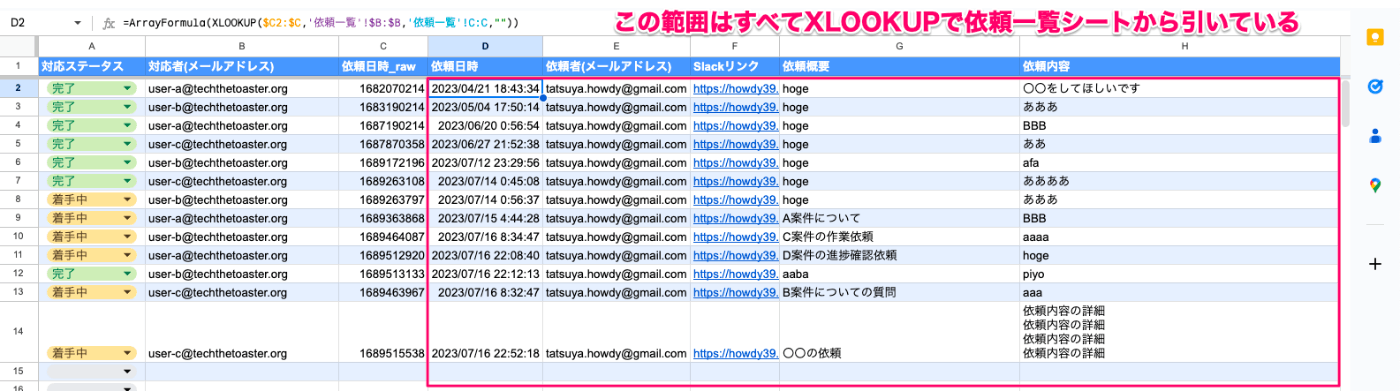The image size is (1400, 391).
Task: Open the 着手中 status dropdown for 1689263797 row
Action: (x=127, y=199)
